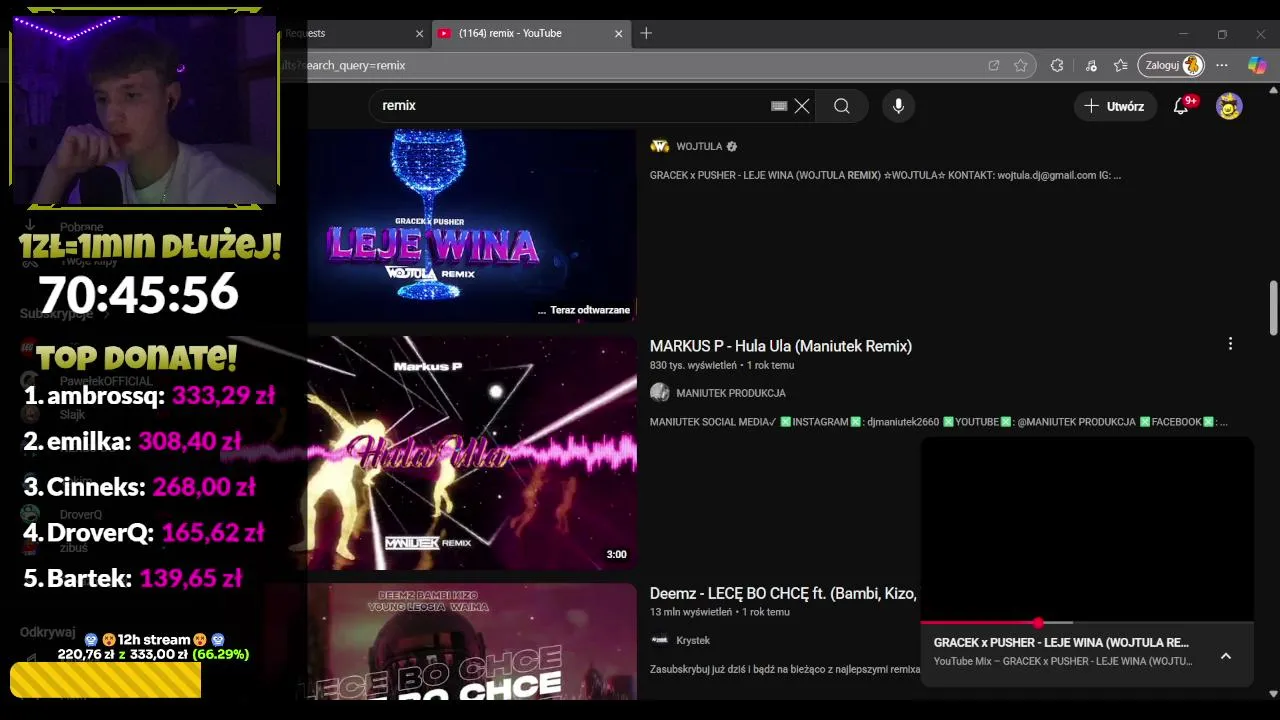Open the Copilot sidebar icon
Image resolution: width=1280 pixels, height=720 pixels.
[1257, 65]
